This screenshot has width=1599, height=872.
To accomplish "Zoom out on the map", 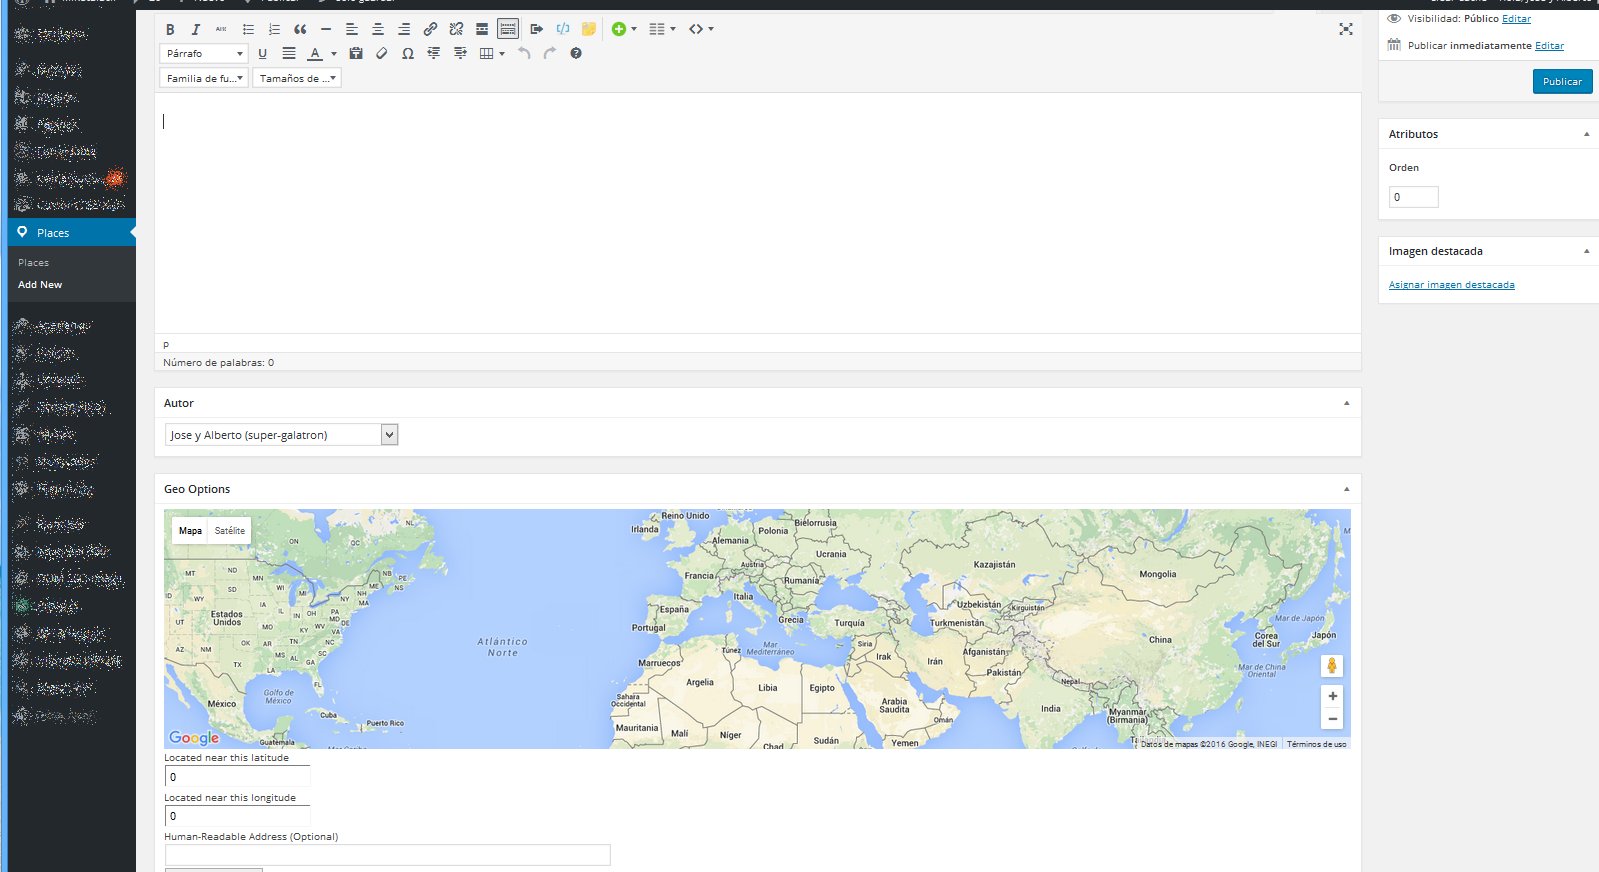I will pyautogui.click(x=1332, y=719).
